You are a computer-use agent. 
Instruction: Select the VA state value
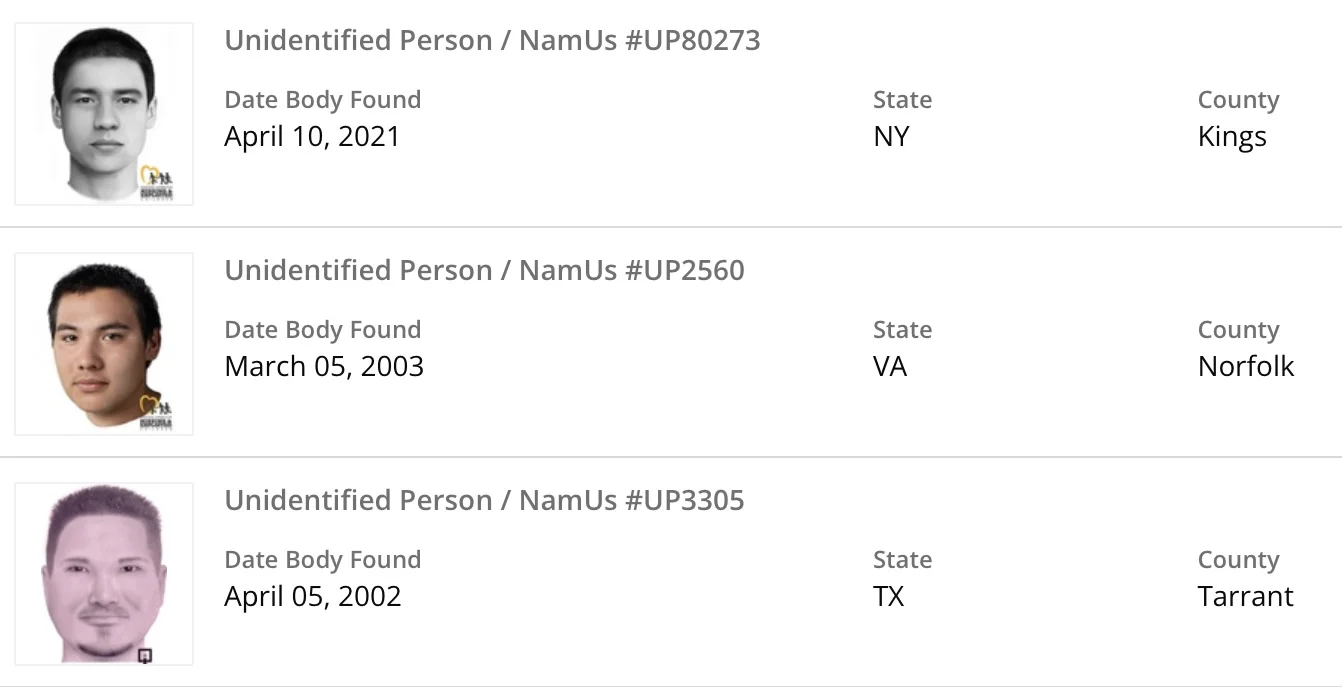890,367
